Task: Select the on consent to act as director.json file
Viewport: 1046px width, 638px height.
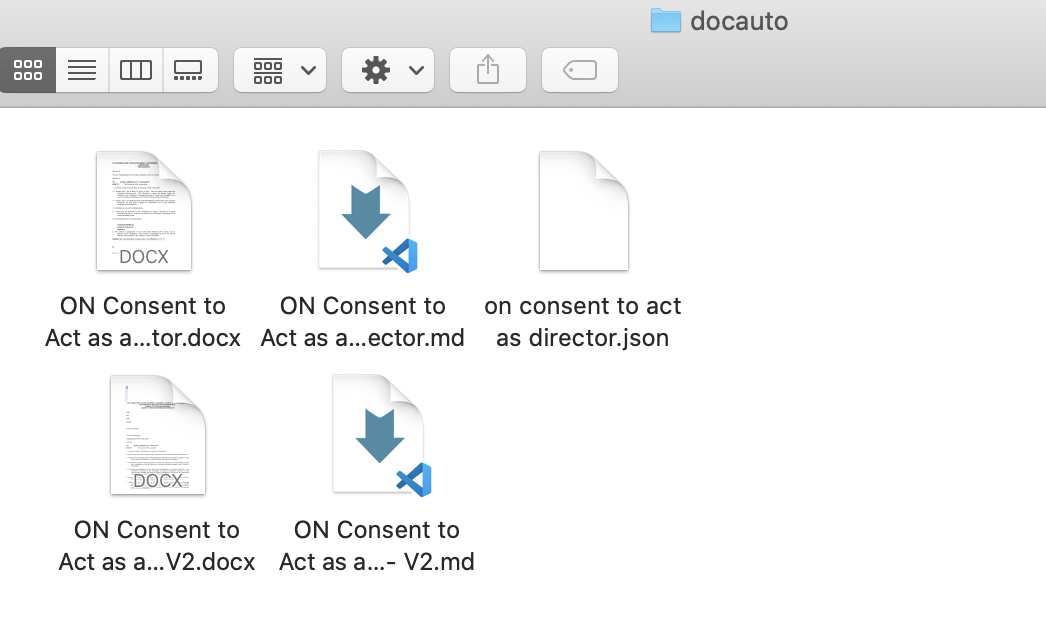Action: (x=583, y=210)
